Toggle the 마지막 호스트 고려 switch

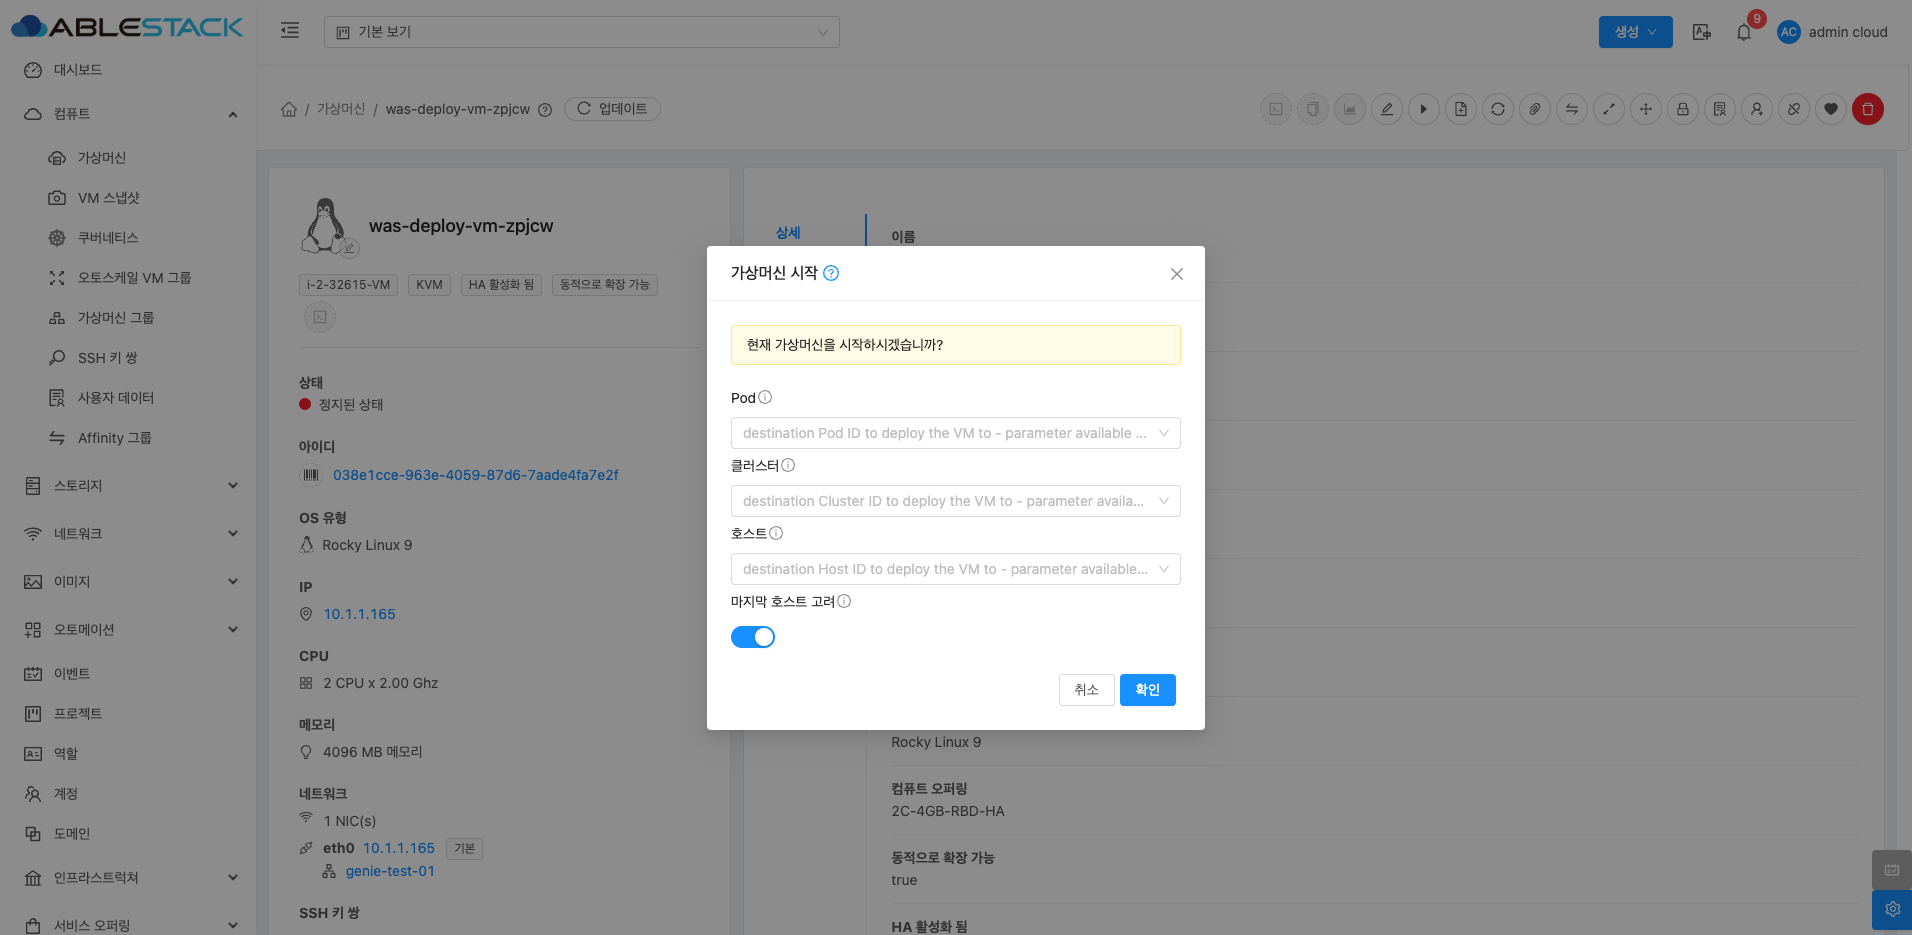coord(753,637)
